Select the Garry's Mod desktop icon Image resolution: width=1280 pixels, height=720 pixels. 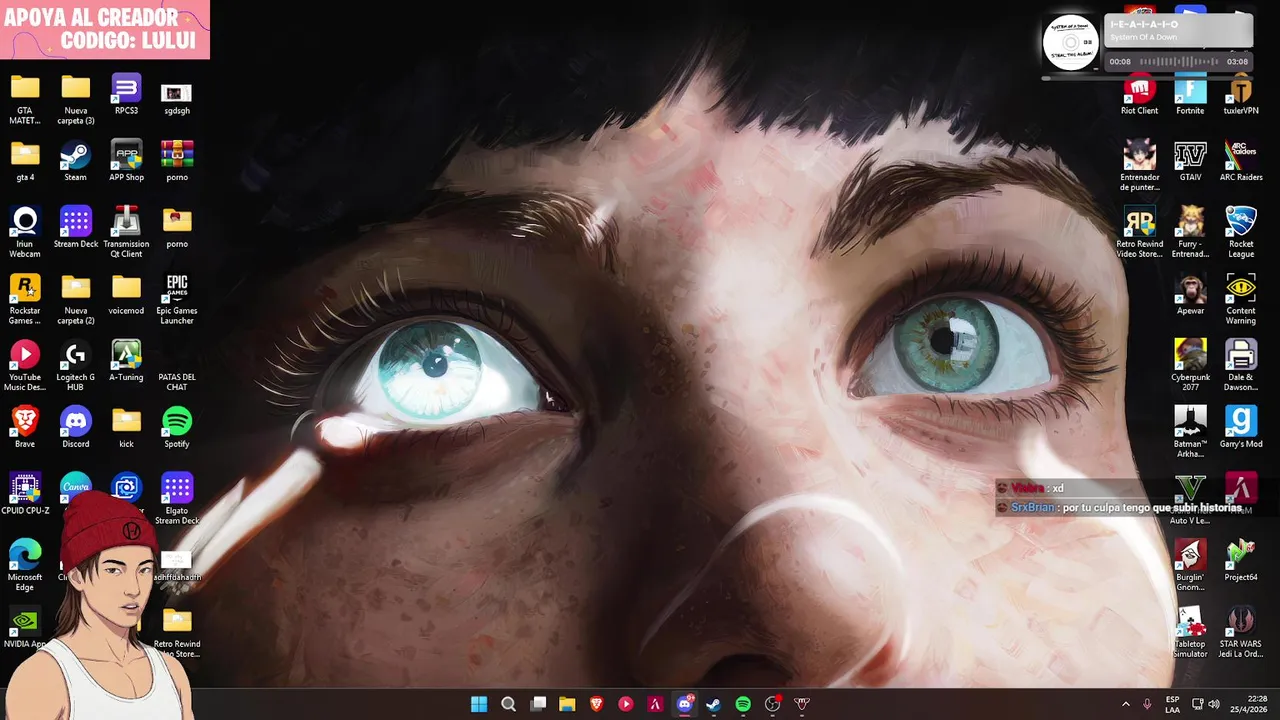[1241, 428]
